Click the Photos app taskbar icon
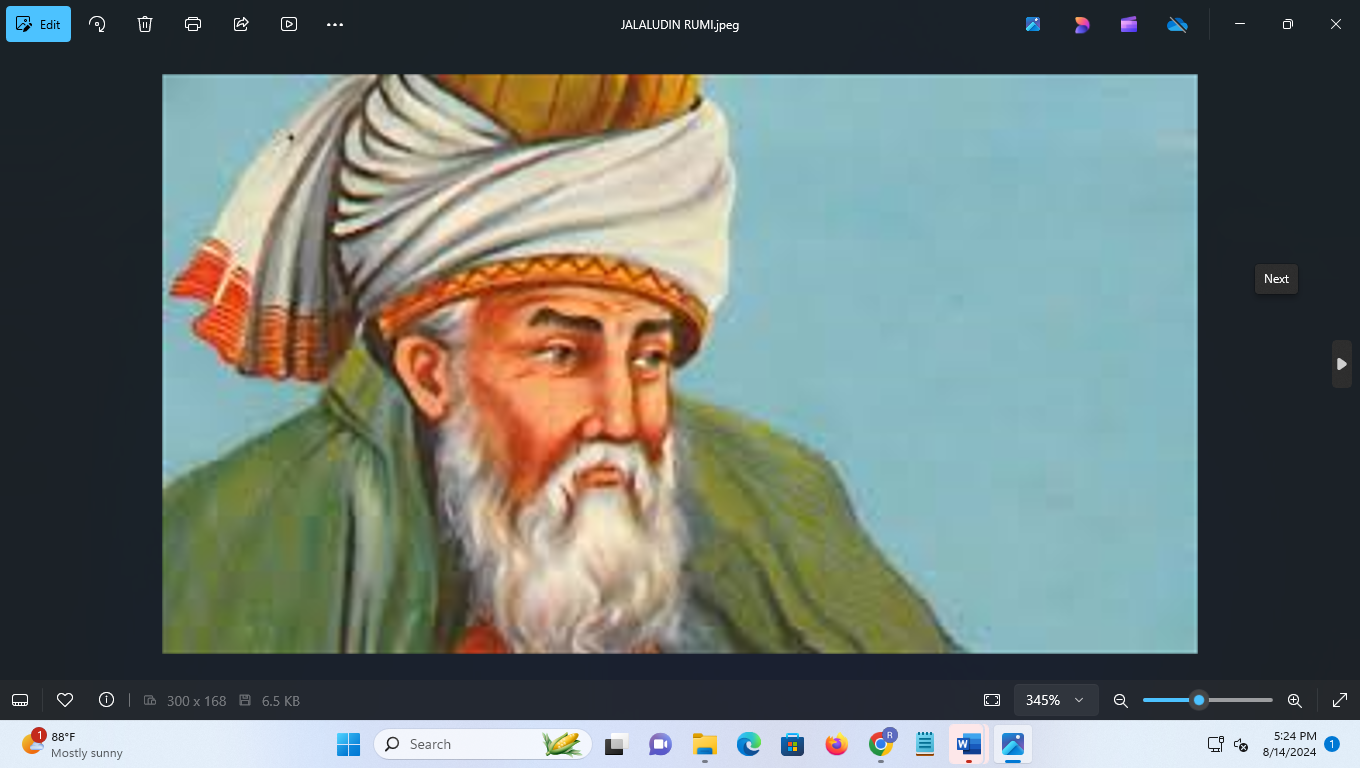The image size is (1360, 768). (x=1013, y=744)
